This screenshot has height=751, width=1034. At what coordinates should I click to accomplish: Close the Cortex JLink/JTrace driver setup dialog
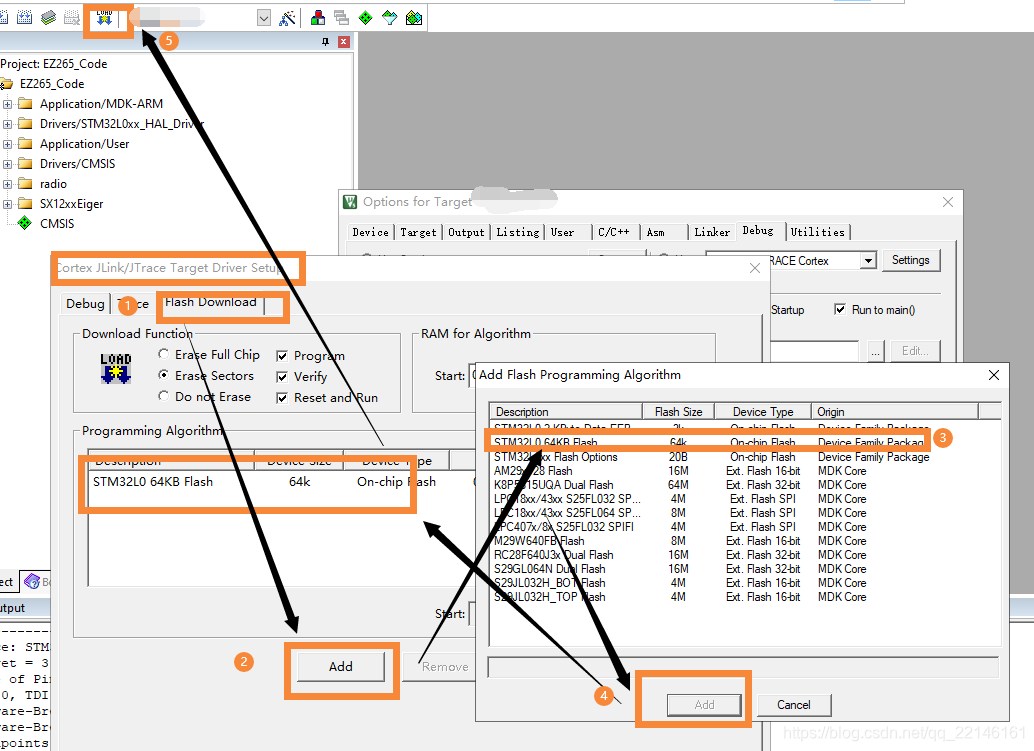tap(755, 268)
